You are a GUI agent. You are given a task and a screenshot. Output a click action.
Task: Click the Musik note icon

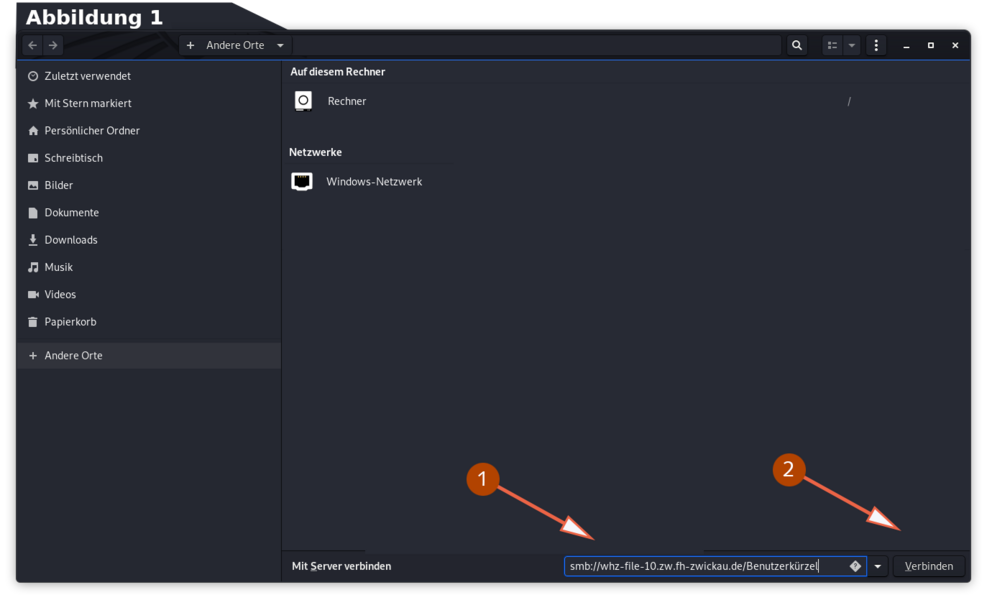33,267
